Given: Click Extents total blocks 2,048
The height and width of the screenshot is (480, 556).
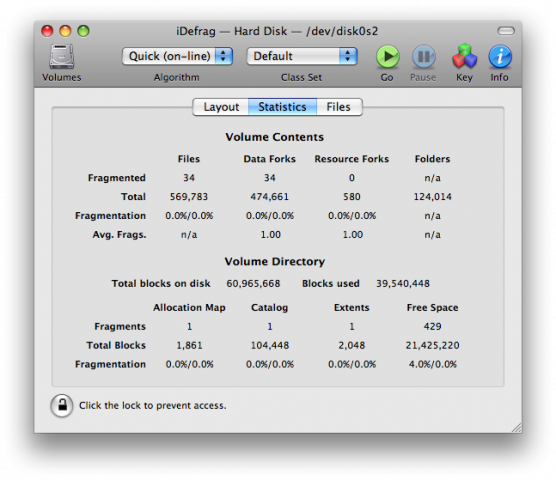Looking at the screenshot, I should tap(351, 345).
